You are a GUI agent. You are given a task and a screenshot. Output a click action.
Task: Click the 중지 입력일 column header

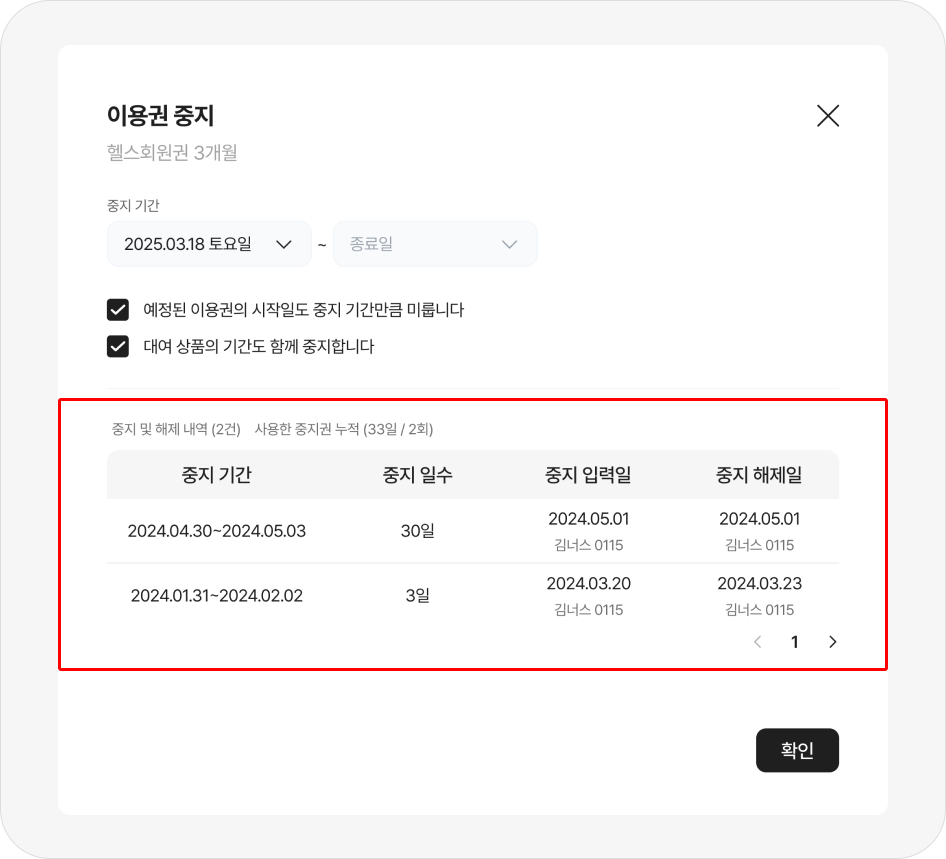[588, 475]
